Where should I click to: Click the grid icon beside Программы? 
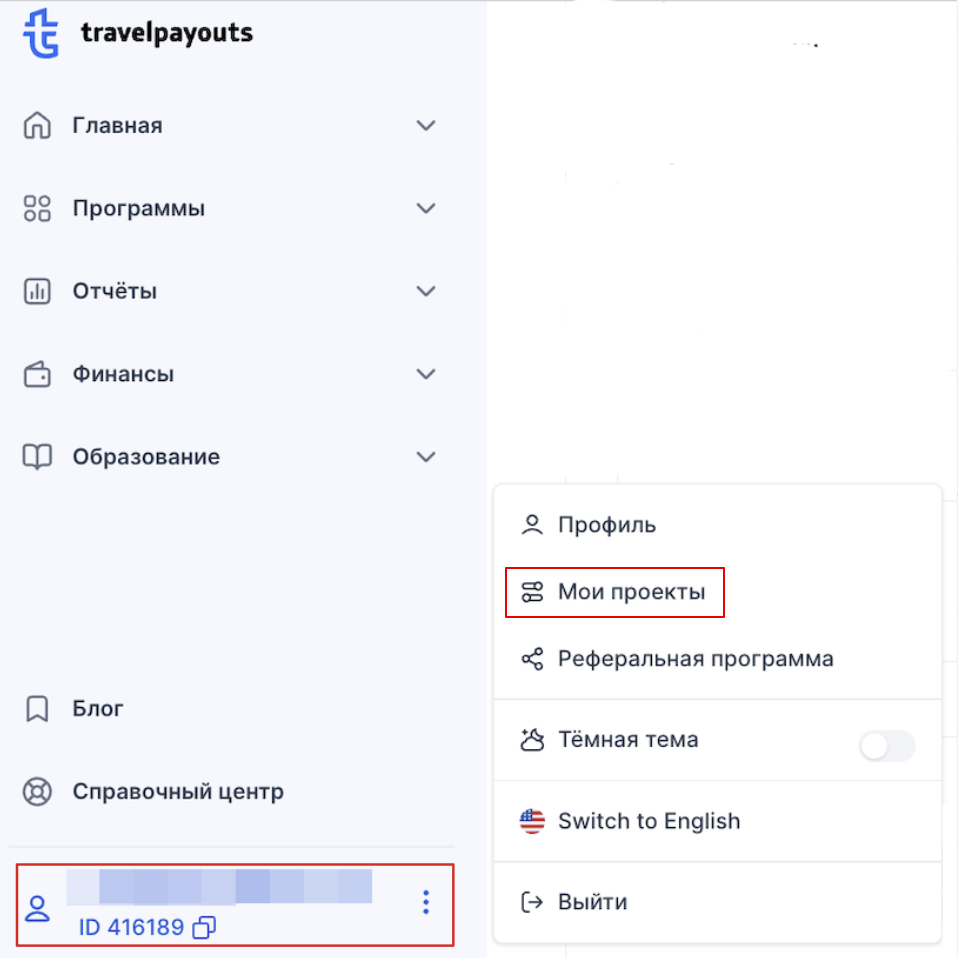tap(37, 208)
